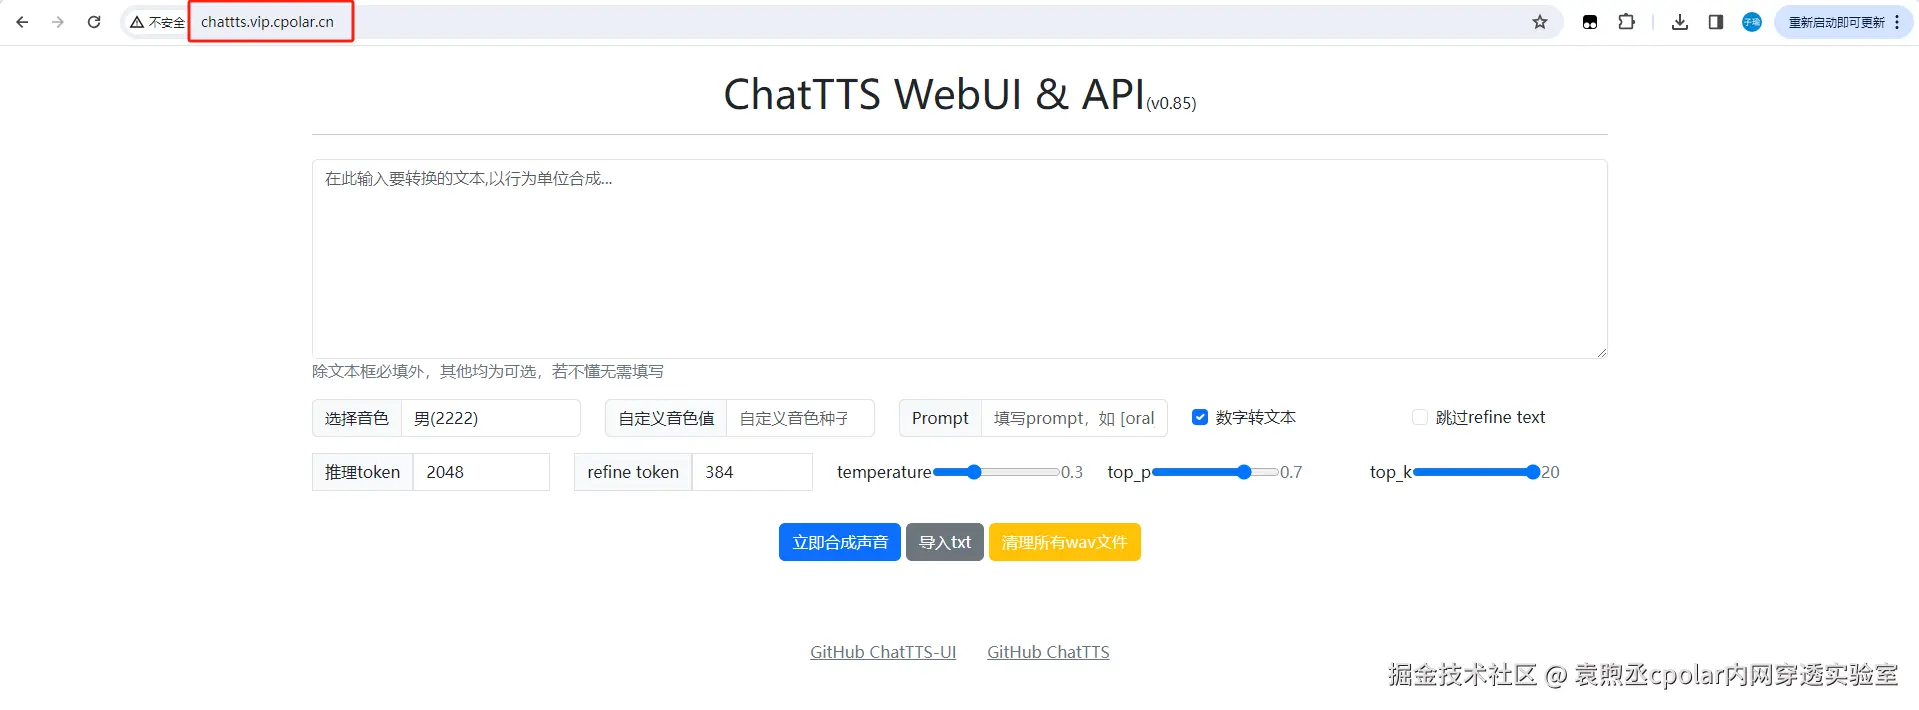1919x710 pixels.
Task: Adjust the top_k slider
Action: click(1476, 472)
